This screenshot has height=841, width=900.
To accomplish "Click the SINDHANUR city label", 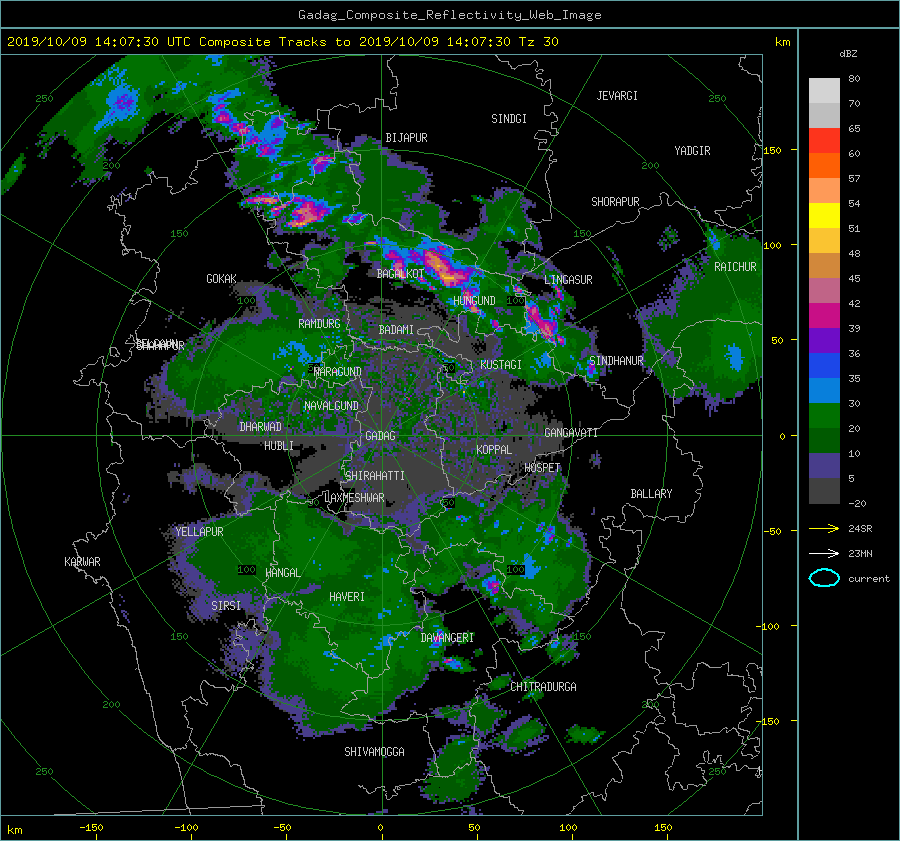I will (x=616, y=361).
